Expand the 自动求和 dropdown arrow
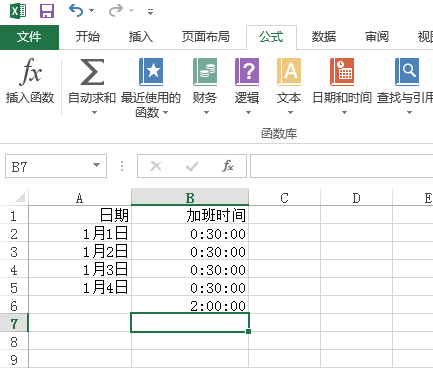This screenshot has height=368, width=433. click(x=94, y=113)
